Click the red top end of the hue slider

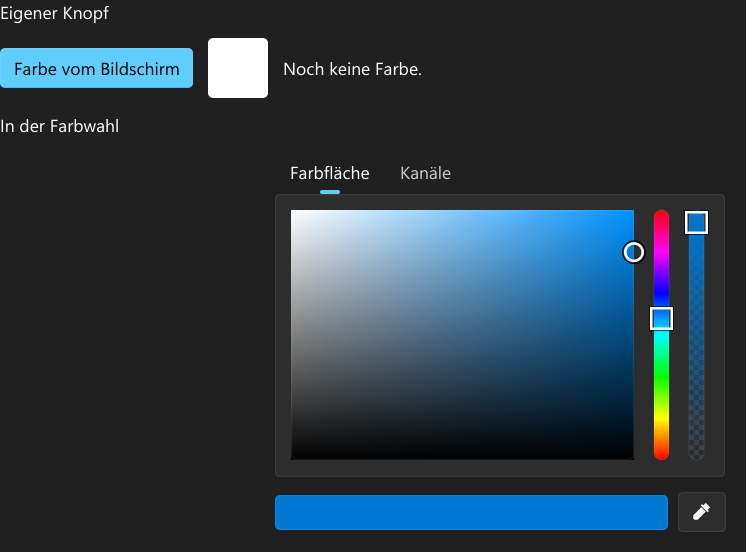pos(661,215)
